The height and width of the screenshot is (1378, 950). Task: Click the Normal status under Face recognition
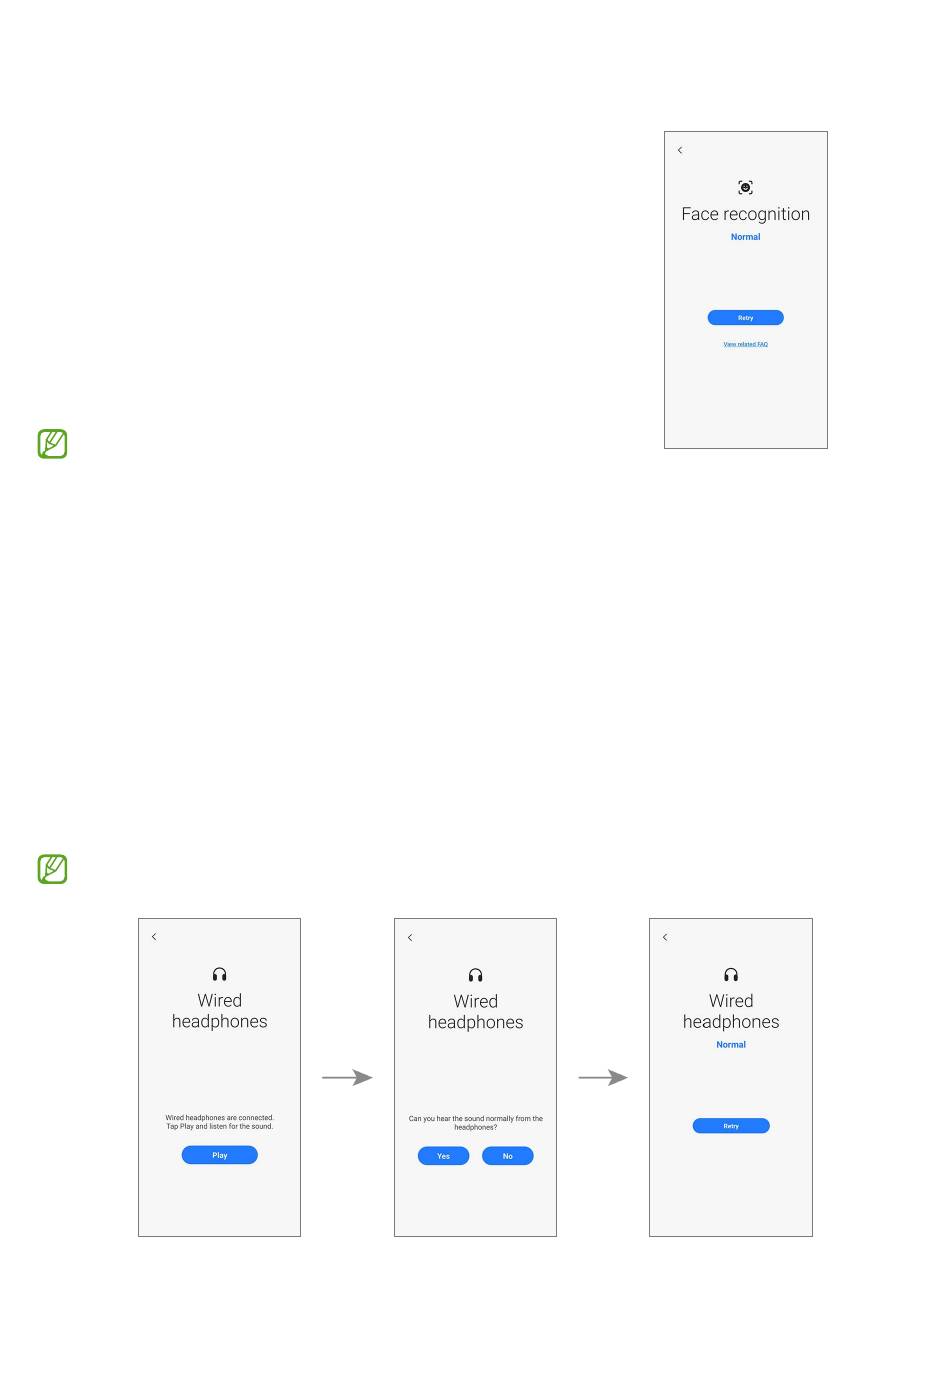(x=745, y=237)
